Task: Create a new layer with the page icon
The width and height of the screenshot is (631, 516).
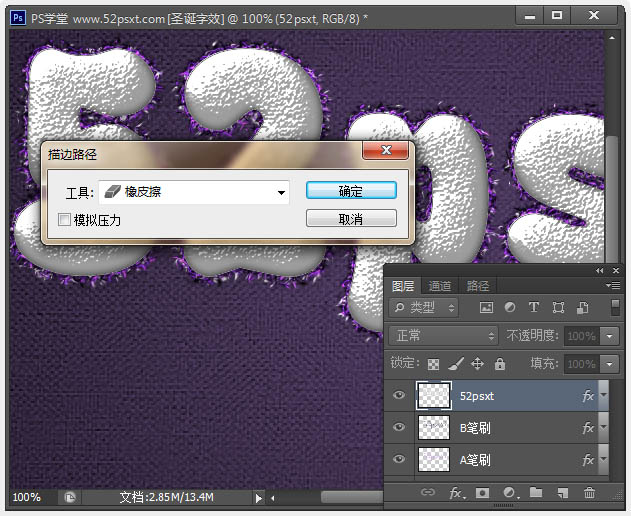Action: pyautogui.click(x=562, y=493)
